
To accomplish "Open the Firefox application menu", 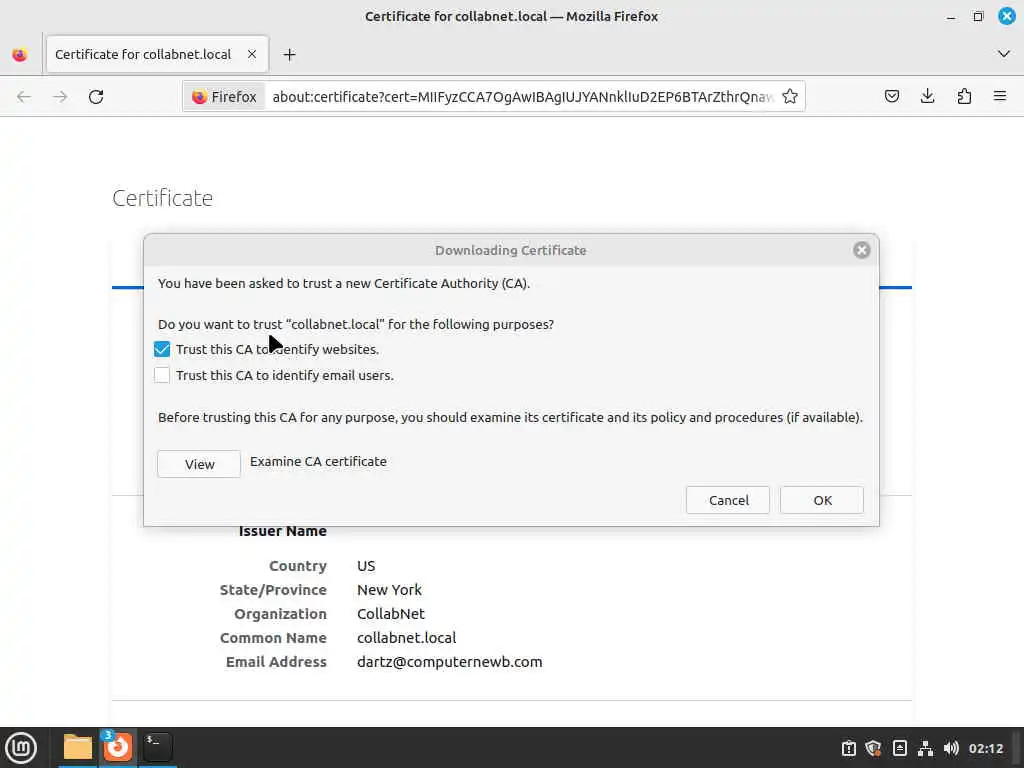I will pyautogui.click(x=1000, y=97).
